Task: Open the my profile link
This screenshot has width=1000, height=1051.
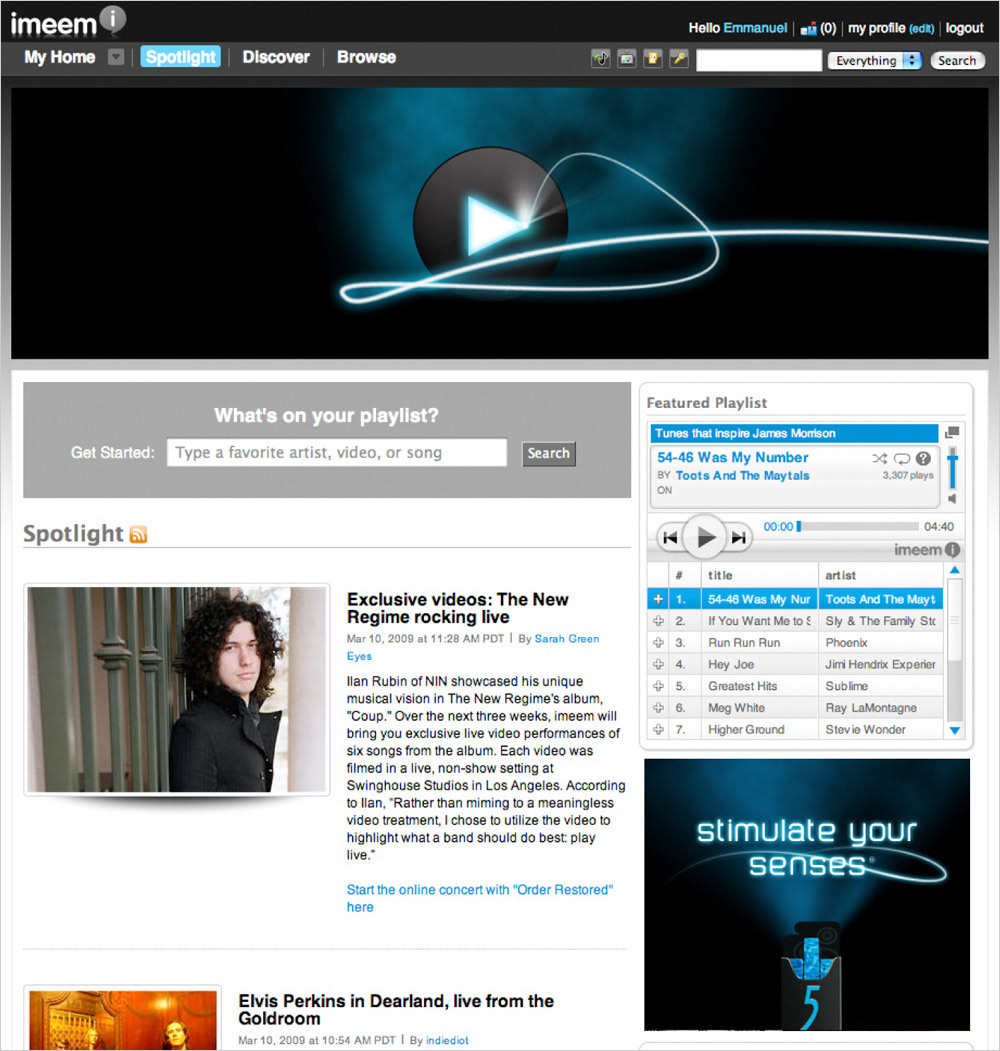Action: pos(877,28)
